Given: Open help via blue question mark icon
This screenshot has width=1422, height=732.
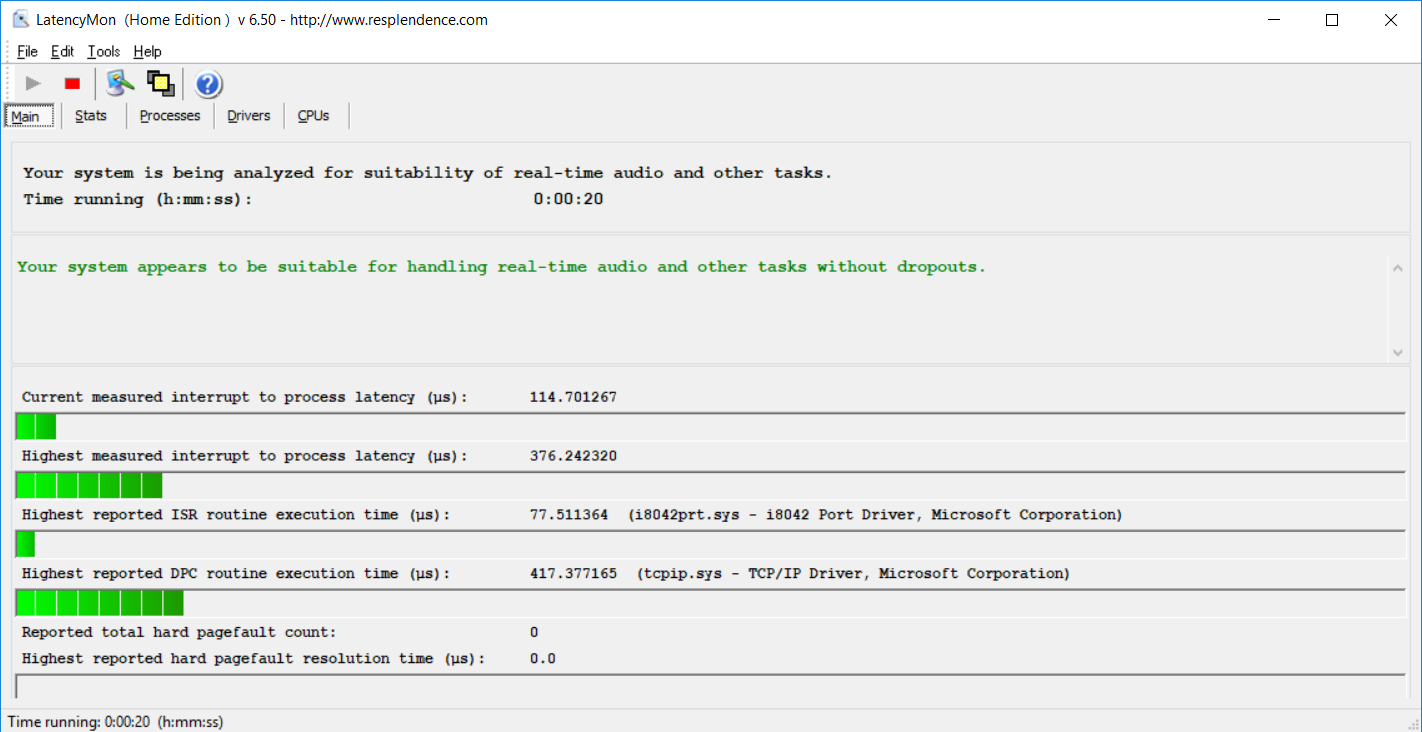Looking at the screenshot, I should click(x=208, y=84).
